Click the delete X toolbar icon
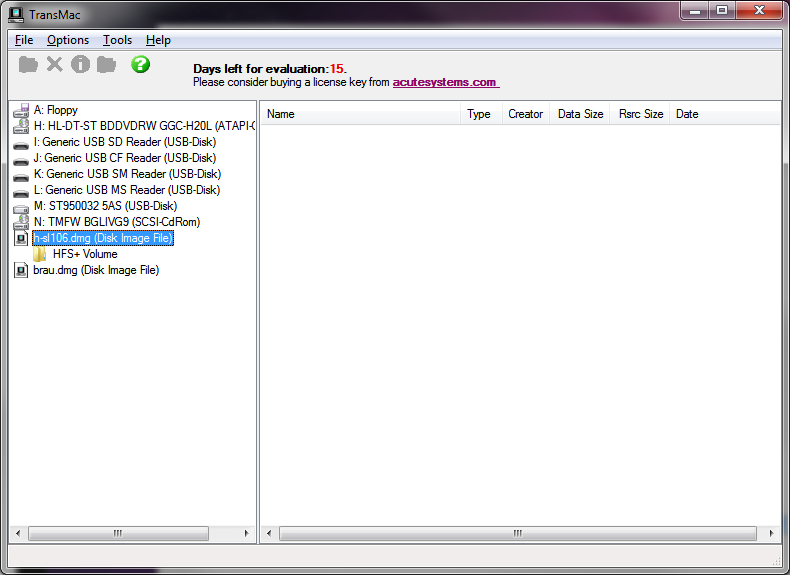 tap(54, 65)
